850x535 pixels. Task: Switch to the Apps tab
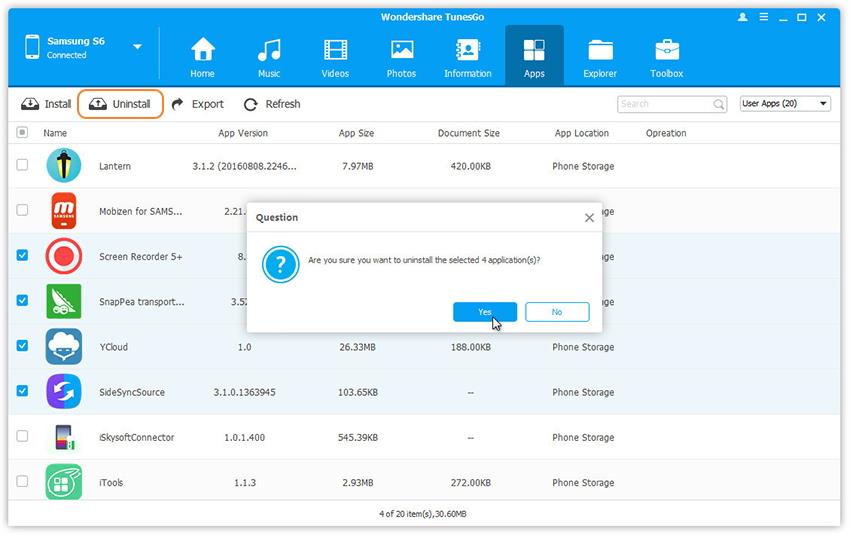534,56
